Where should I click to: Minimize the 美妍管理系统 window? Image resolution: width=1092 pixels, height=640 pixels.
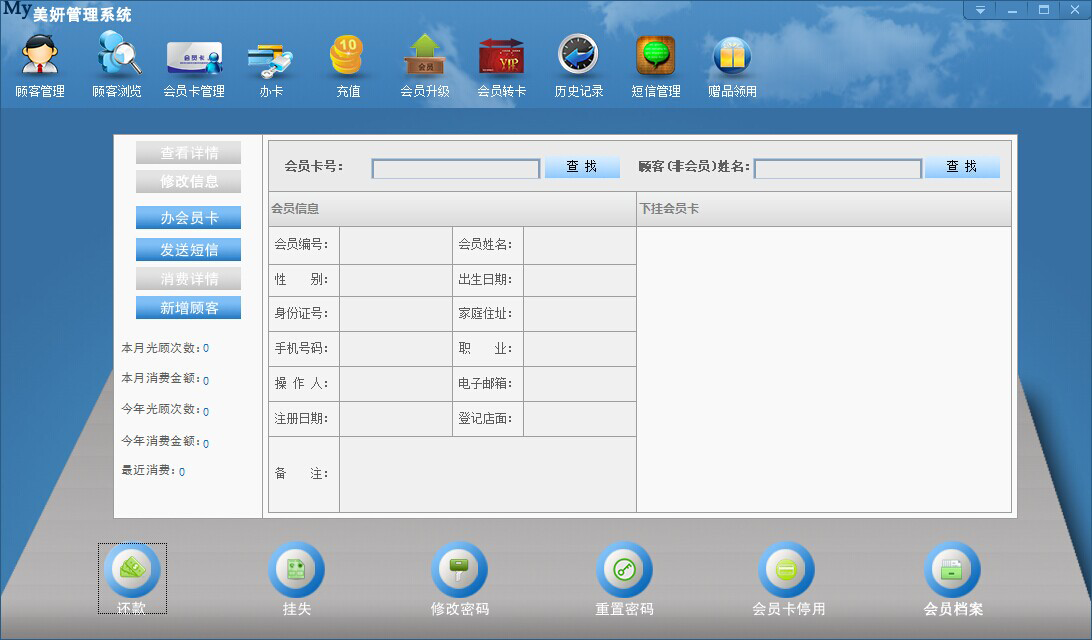click(x=1013, y=10)
